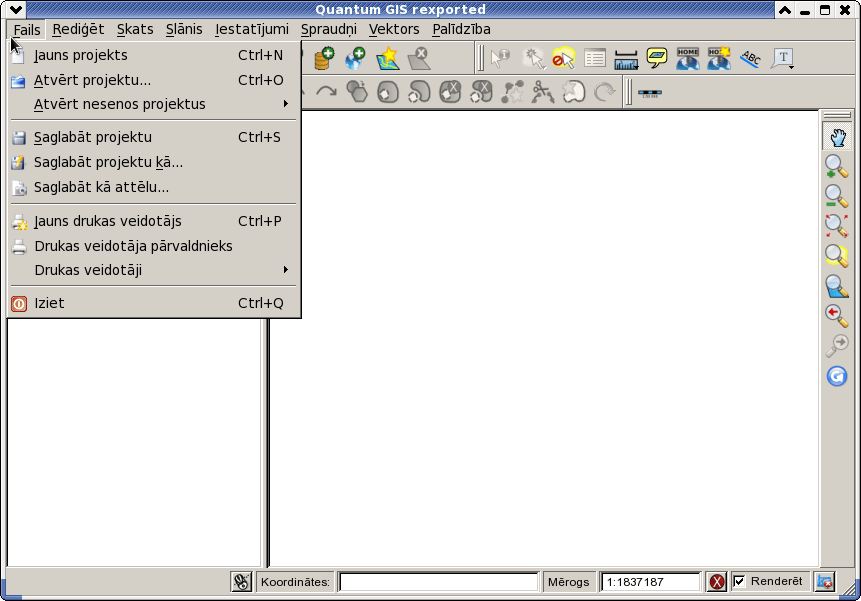Click the Zoom last red arrow icon

[836, 316]
